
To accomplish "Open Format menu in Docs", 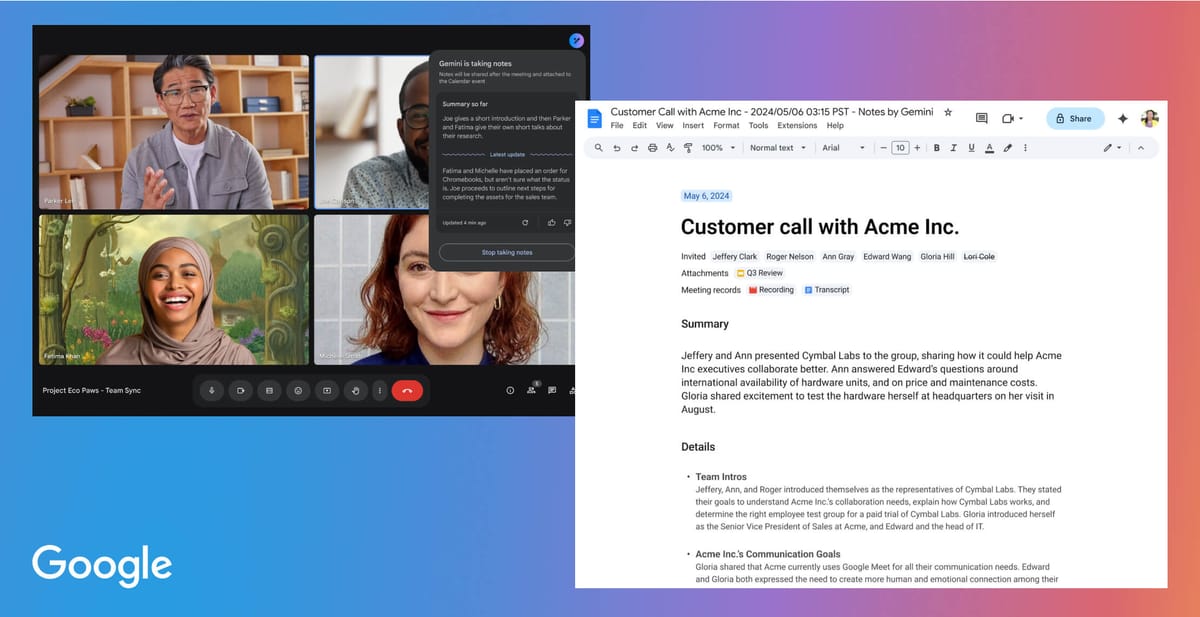I will (x=727, y=126).
